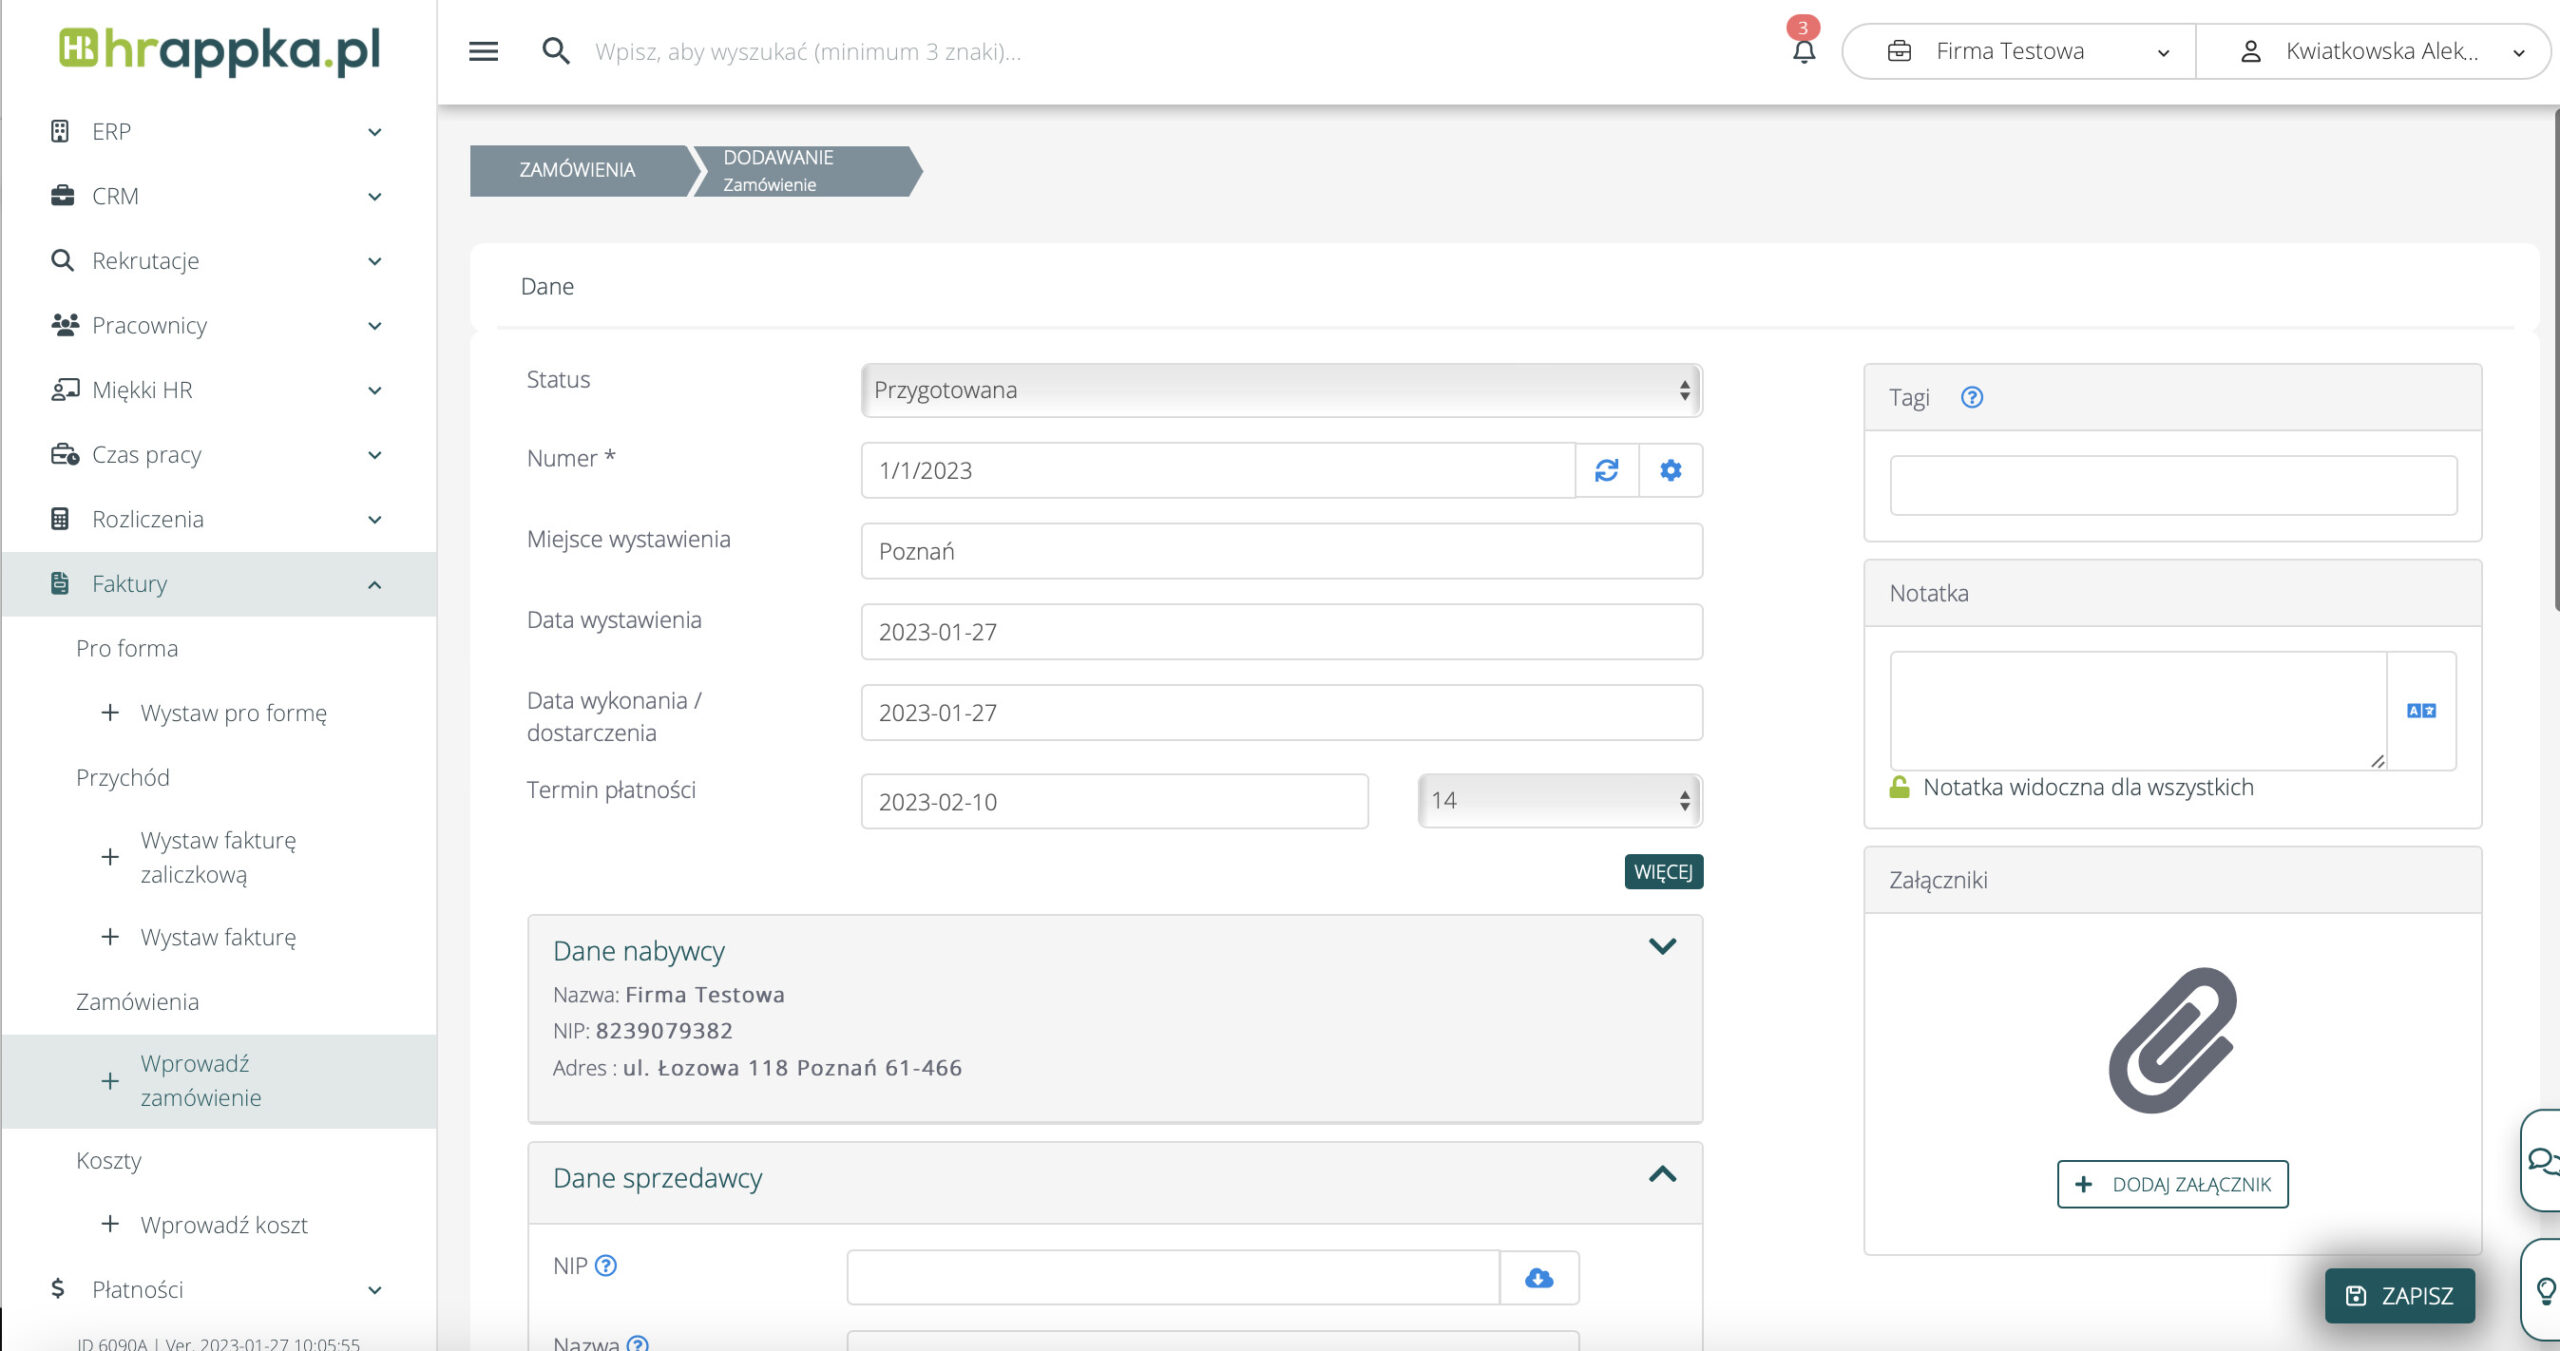Expand Dane nabywcy section
The image size is (2560, 1351).
pos(1661,946)
